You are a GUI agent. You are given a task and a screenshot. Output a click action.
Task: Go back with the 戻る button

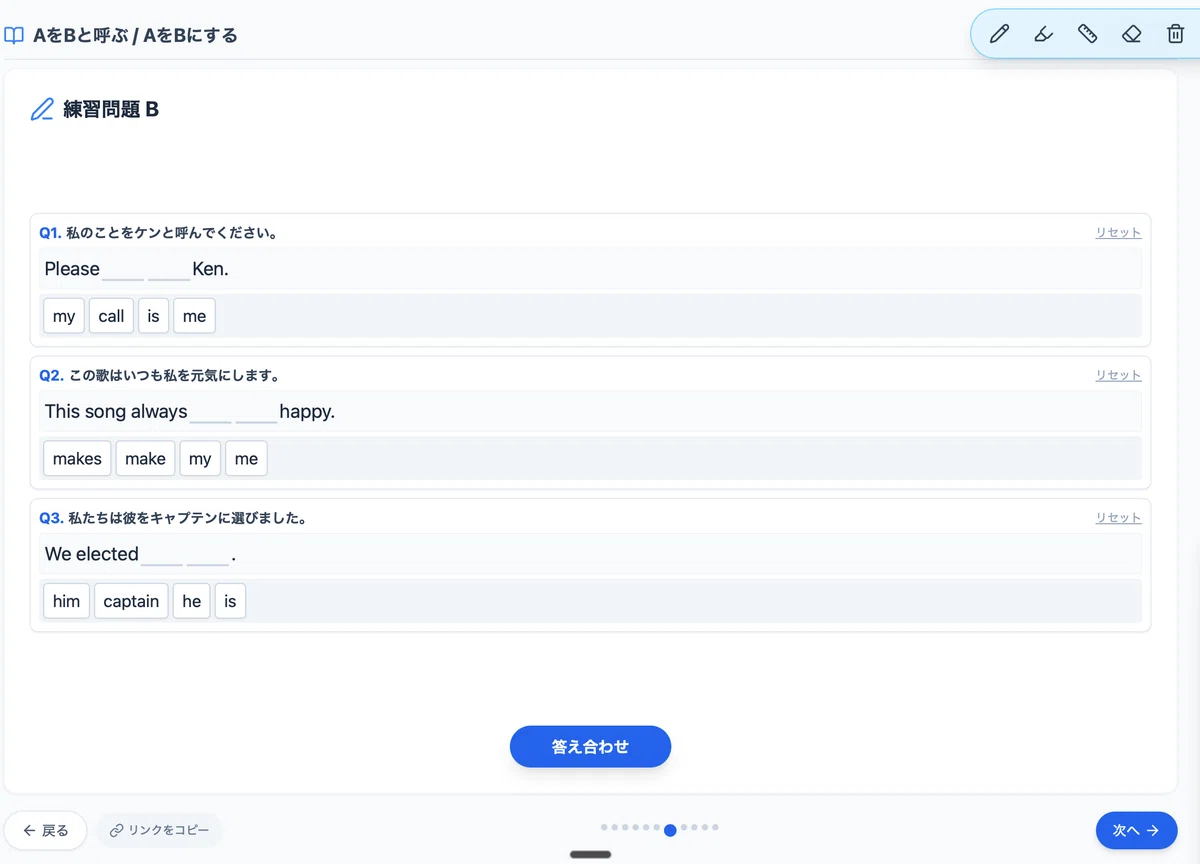[x=46, y=830]
